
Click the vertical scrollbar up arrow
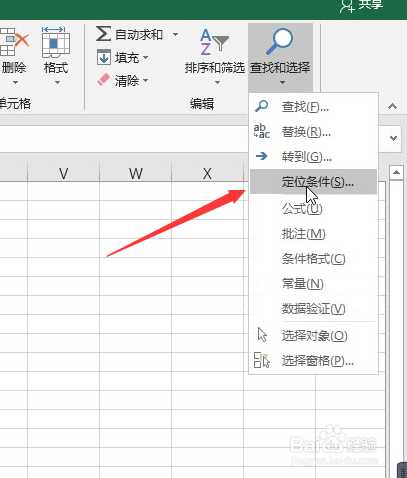pos(396,173)
